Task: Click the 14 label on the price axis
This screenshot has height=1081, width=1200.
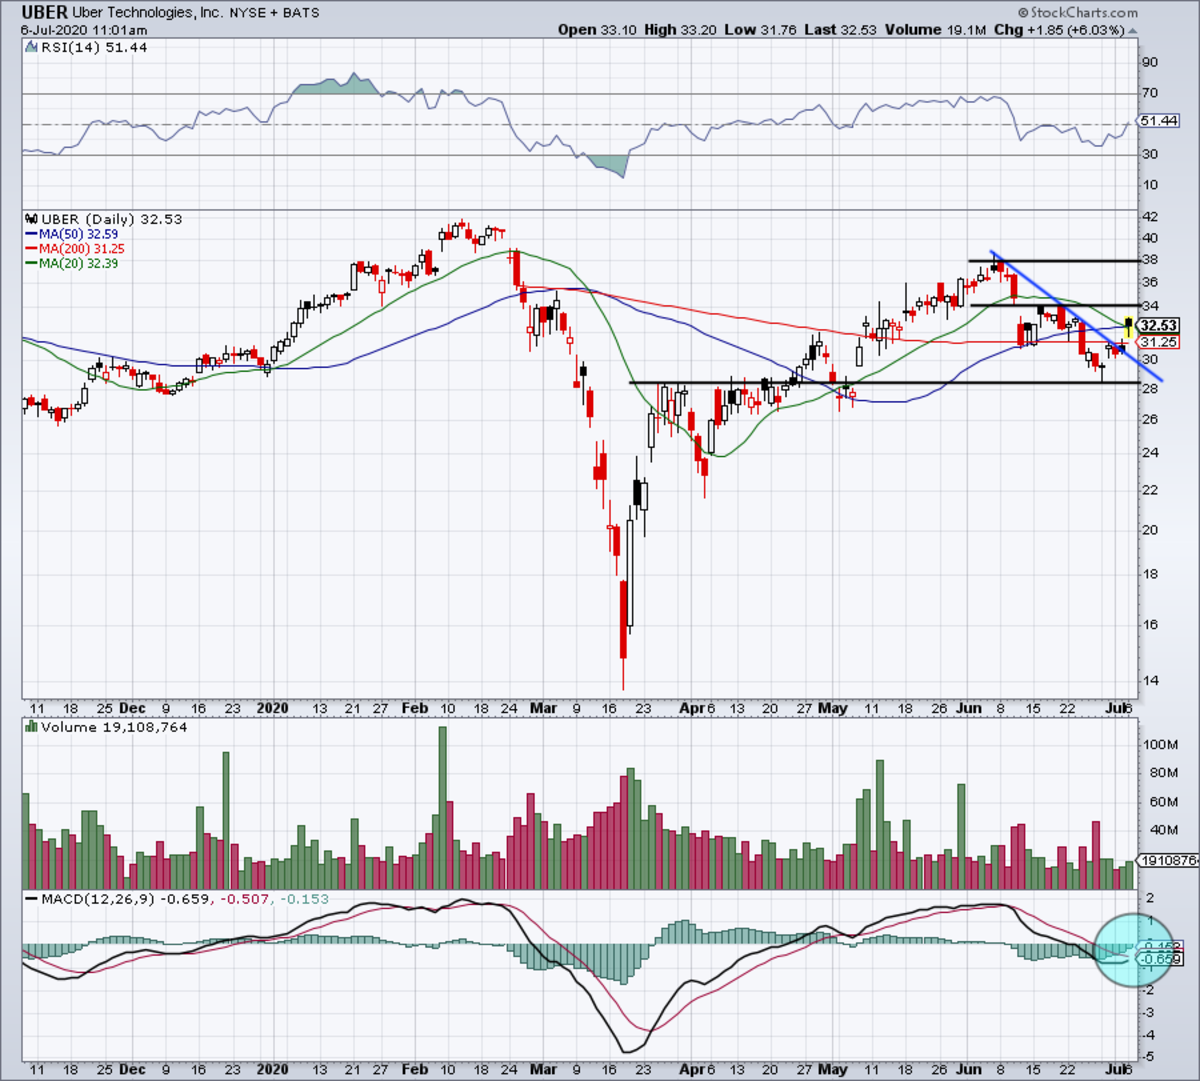Action: (x=1150, y=681)
